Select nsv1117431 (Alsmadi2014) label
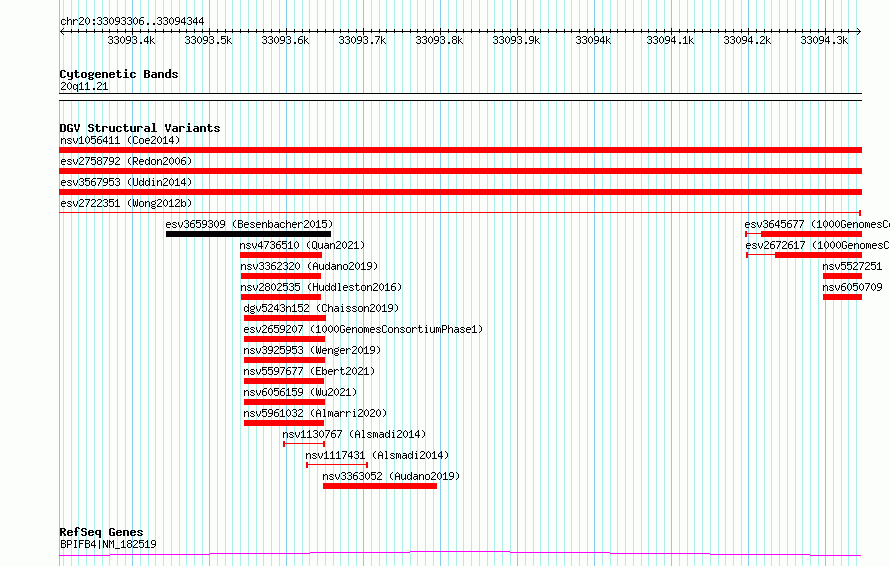The image size is (890, 566). pyautogui.click(x=377, y=455)
